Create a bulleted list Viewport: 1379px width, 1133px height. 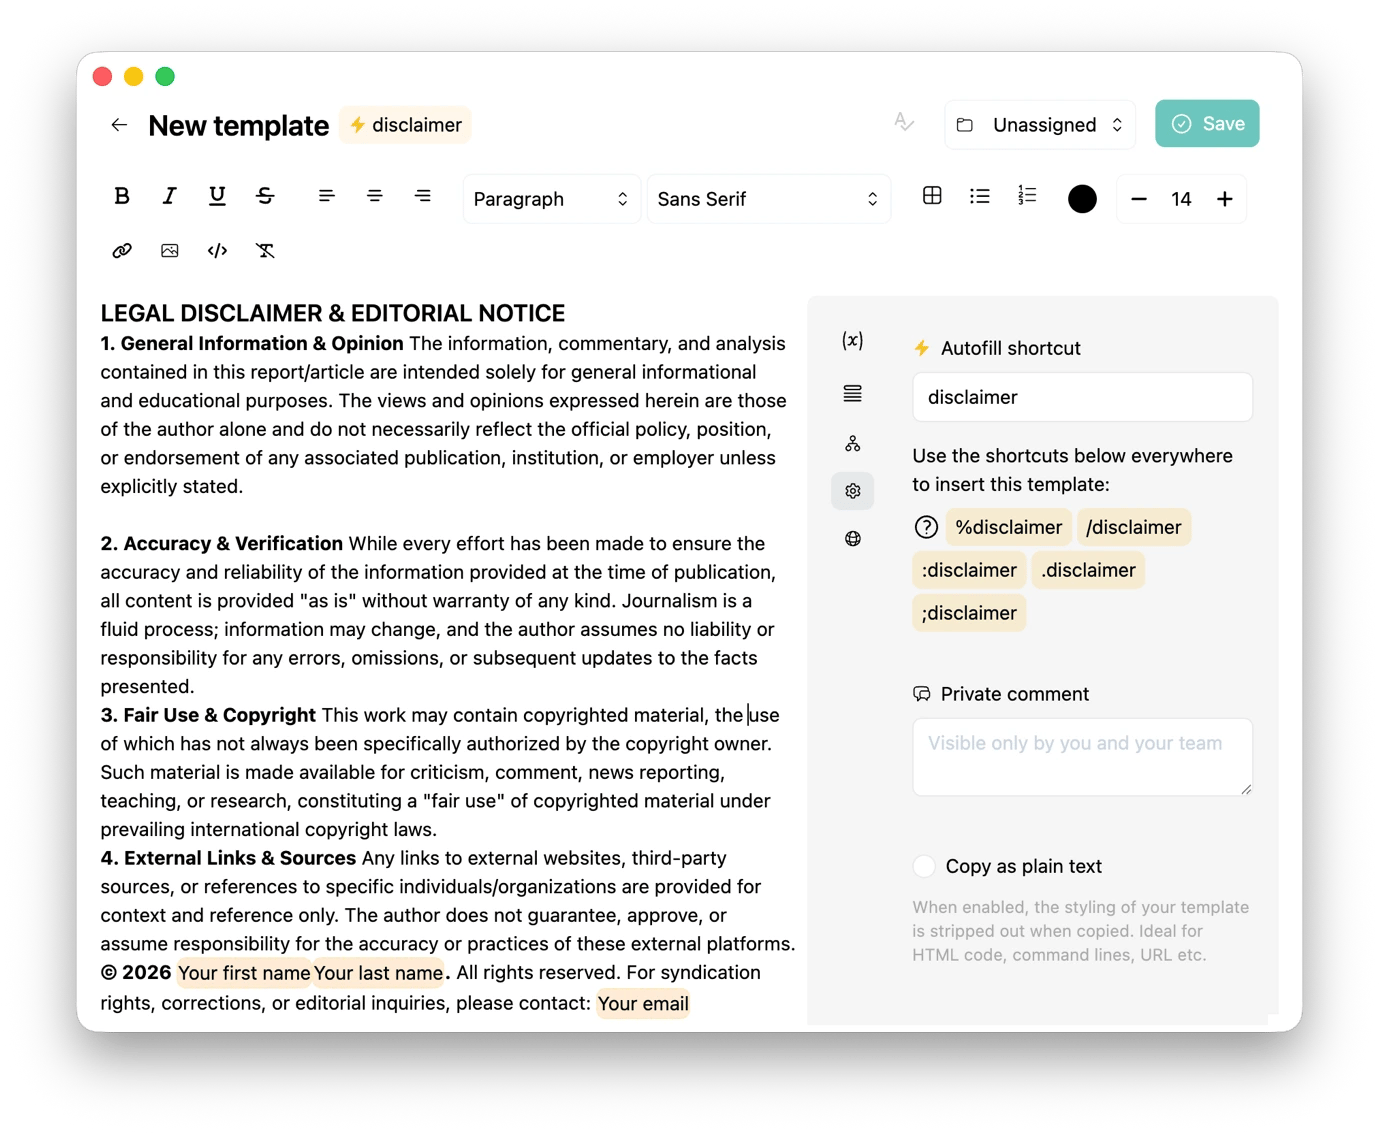(x=980, y=196)
